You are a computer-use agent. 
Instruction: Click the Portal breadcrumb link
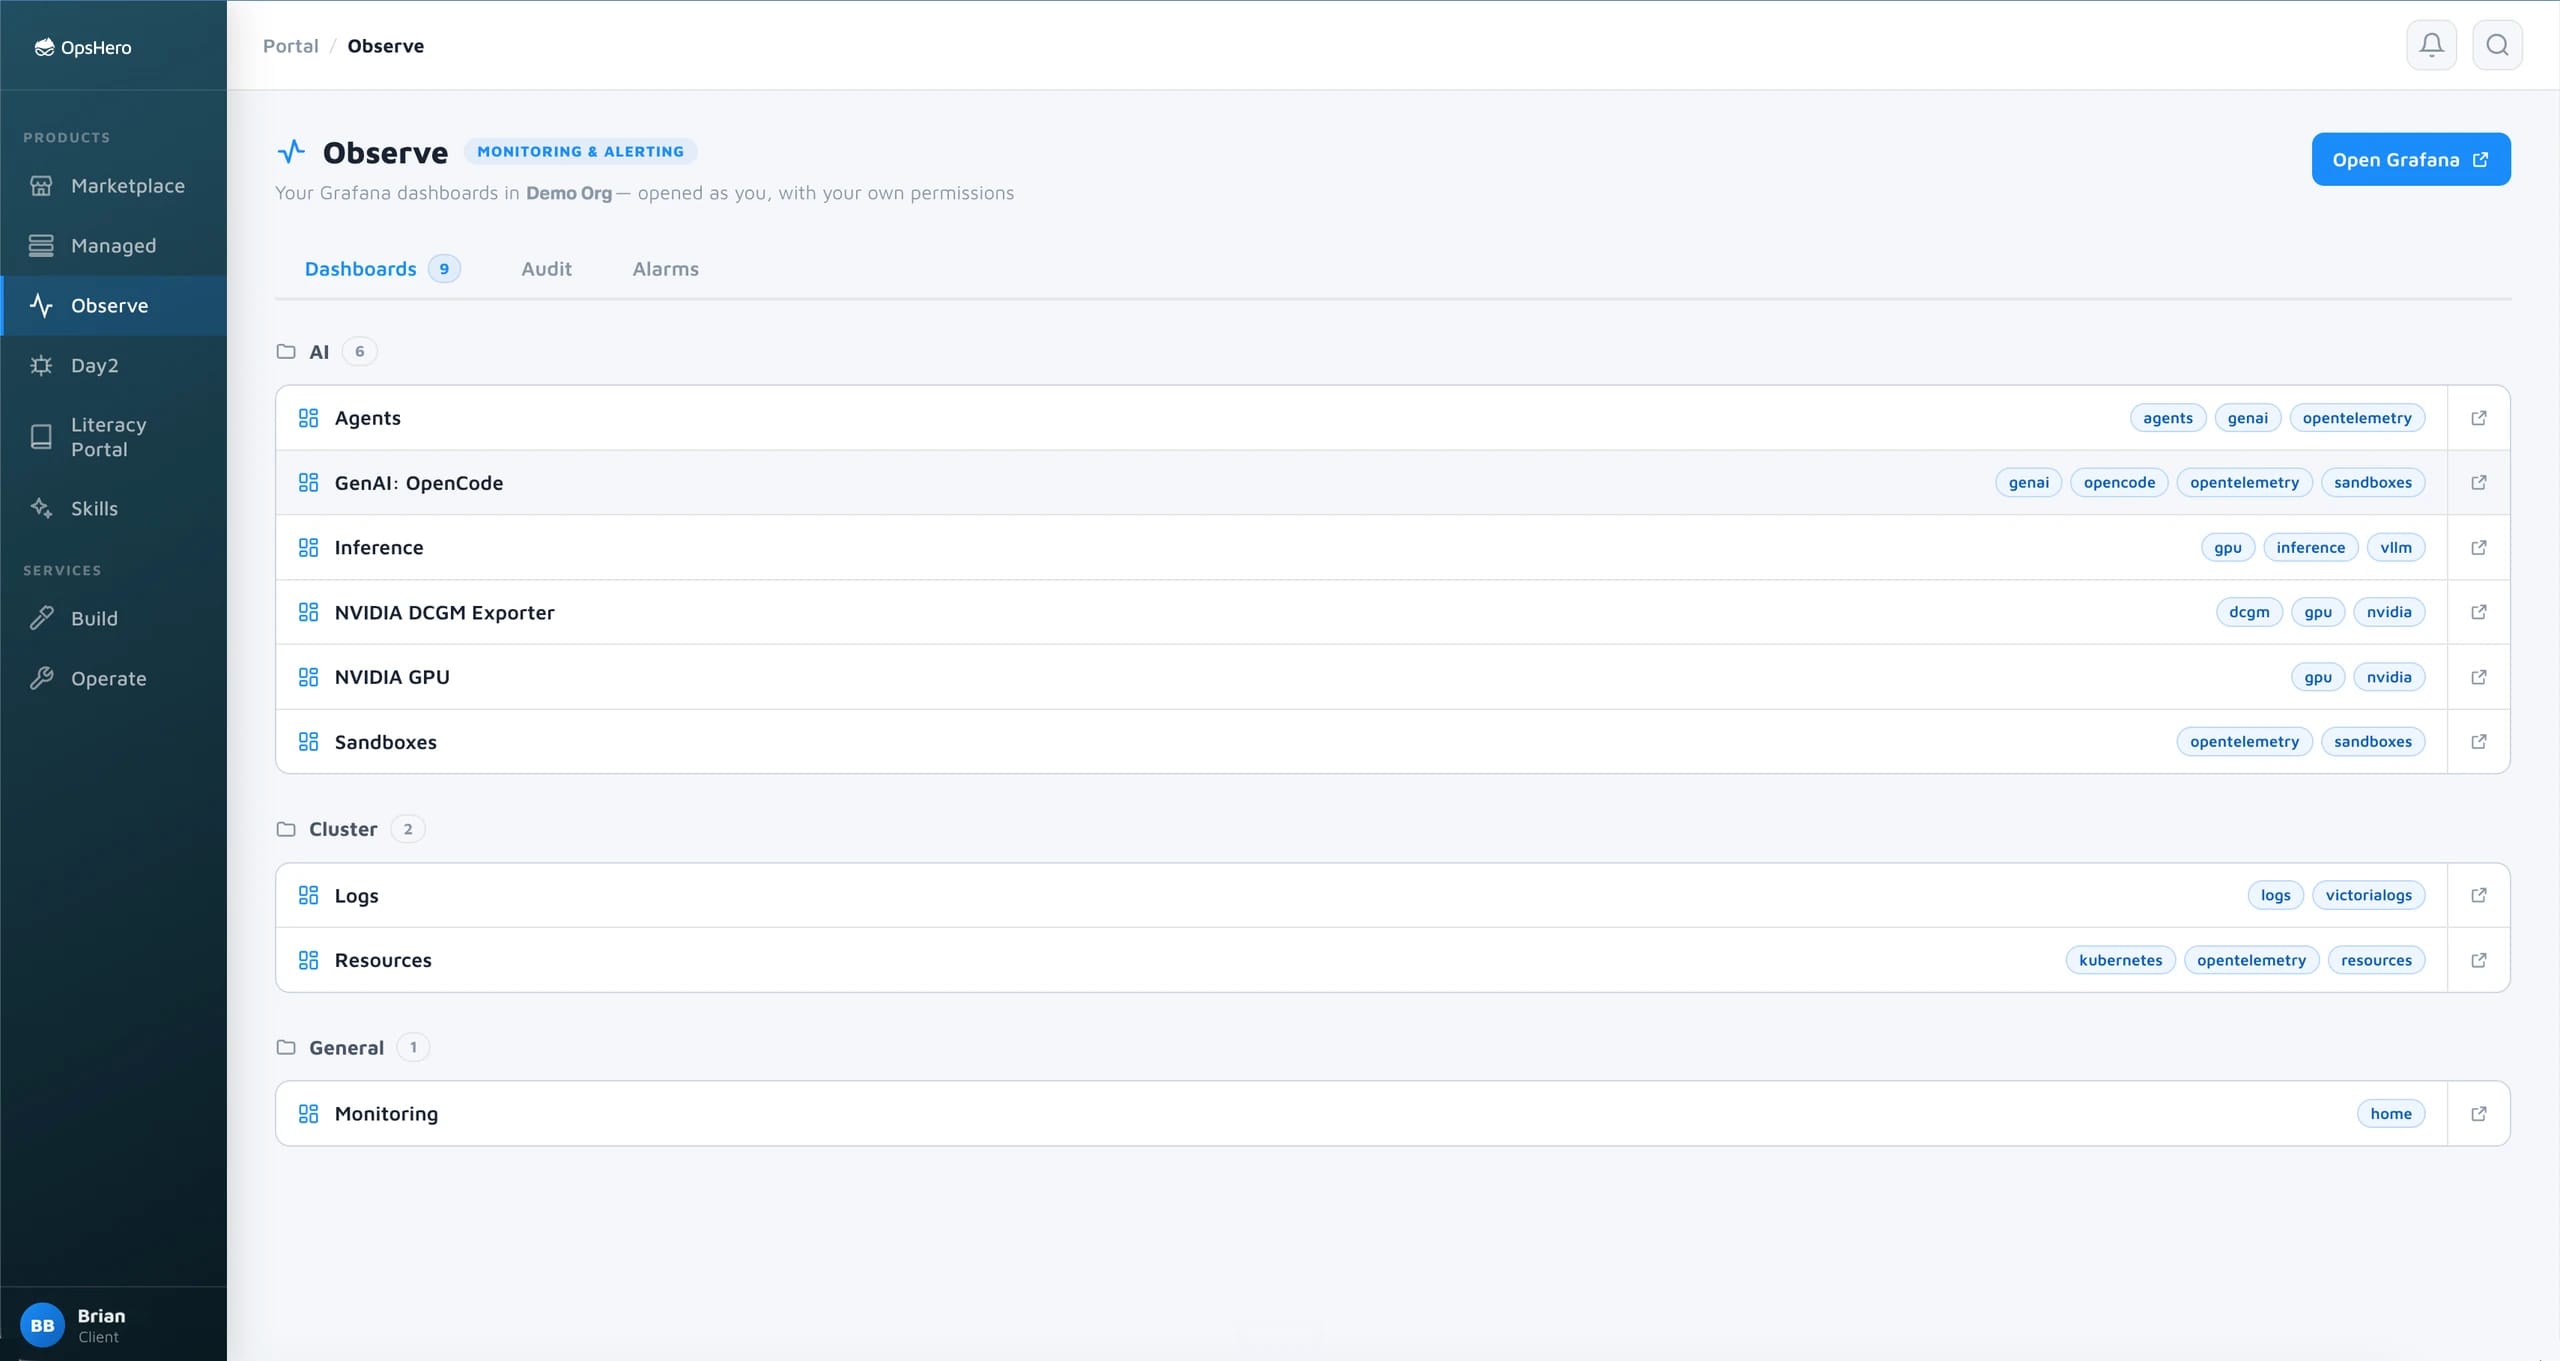[x=290, y=46]
